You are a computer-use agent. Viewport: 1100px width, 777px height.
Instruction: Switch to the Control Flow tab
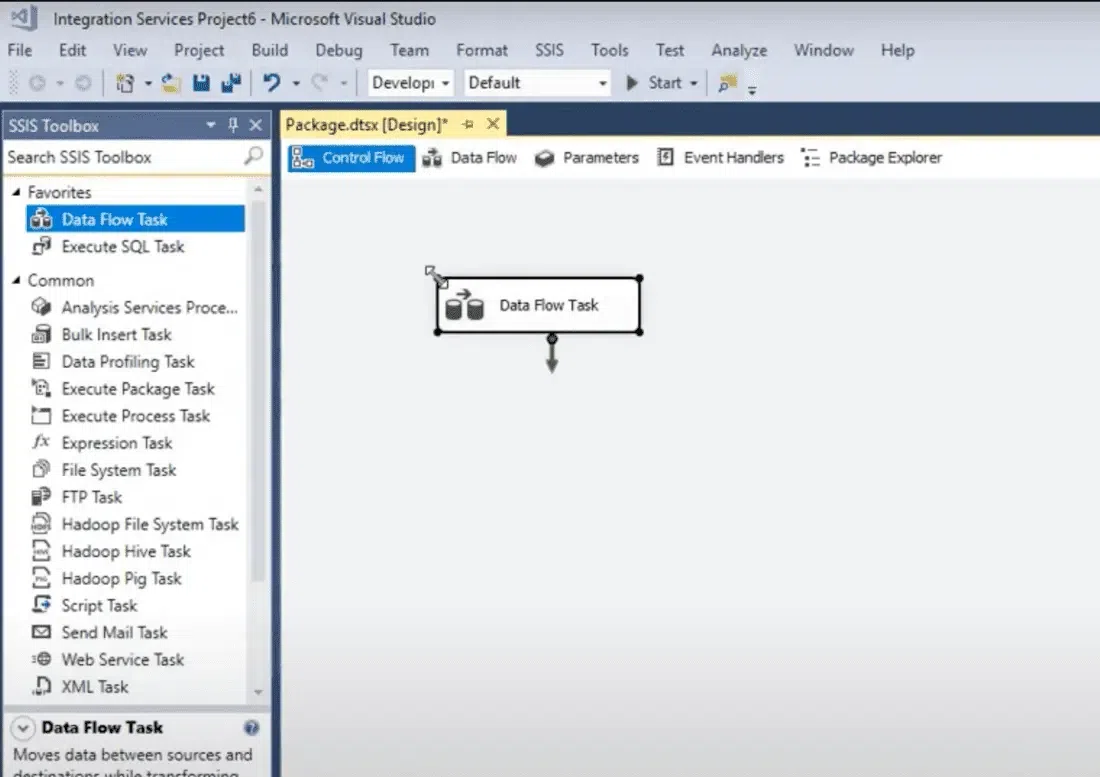point(351,158)
